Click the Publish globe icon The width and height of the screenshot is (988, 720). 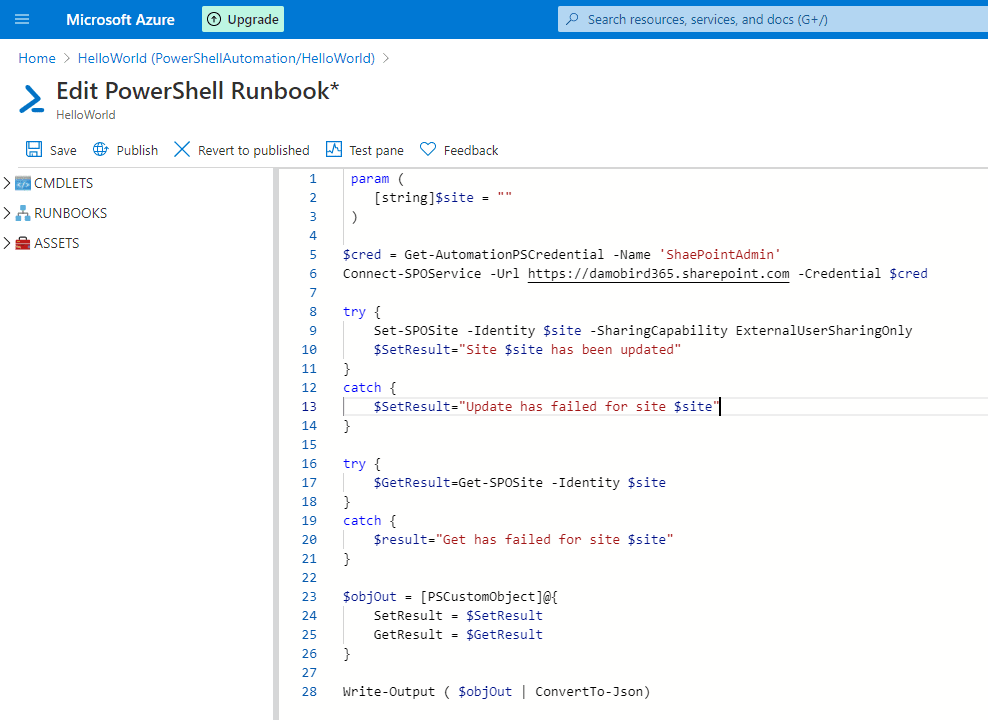[100, 150]
